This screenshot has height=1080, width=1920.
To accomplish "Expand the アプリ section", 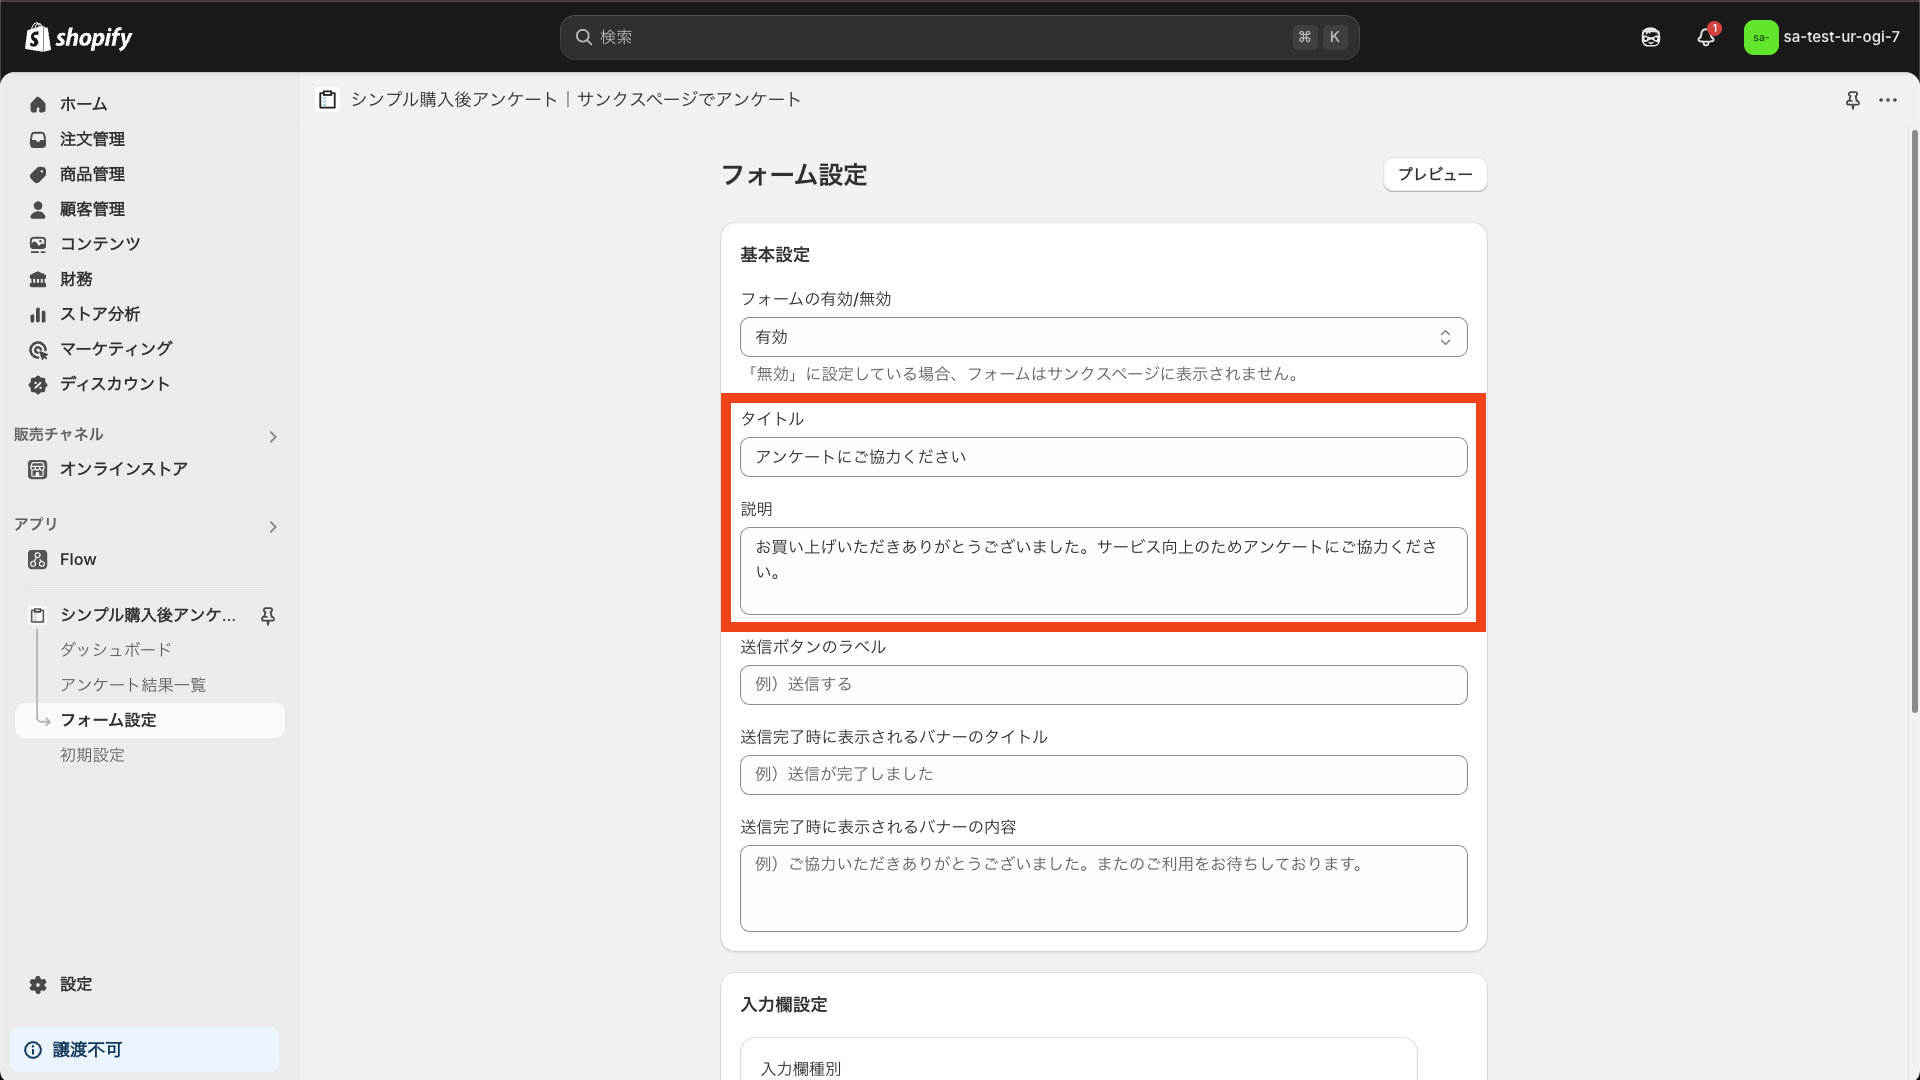I will coord(272,527).
